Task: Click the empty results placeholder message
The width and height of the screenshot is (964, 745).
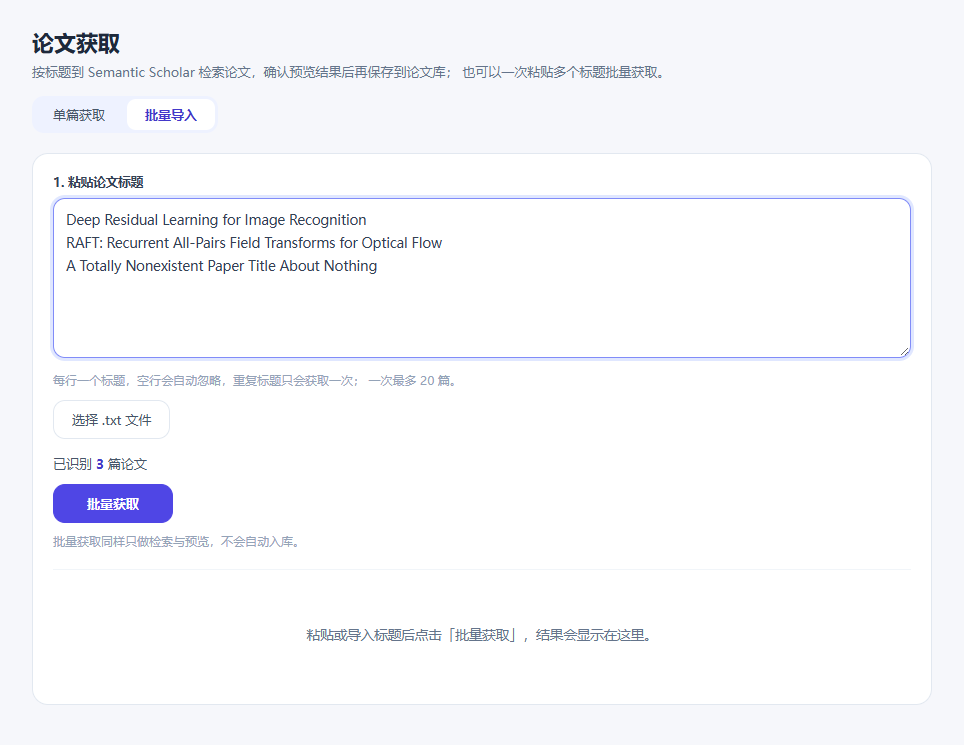Action: click(x=479, y=635)
